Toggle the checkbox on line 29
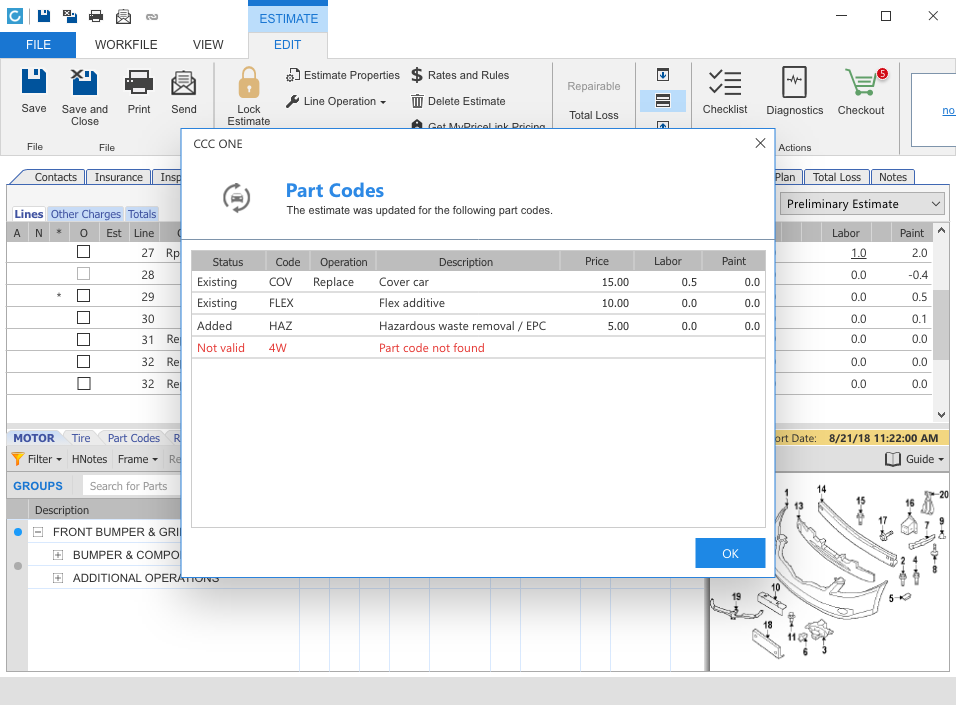This screenshot has width=956, height=705. [x=84, y=296]
